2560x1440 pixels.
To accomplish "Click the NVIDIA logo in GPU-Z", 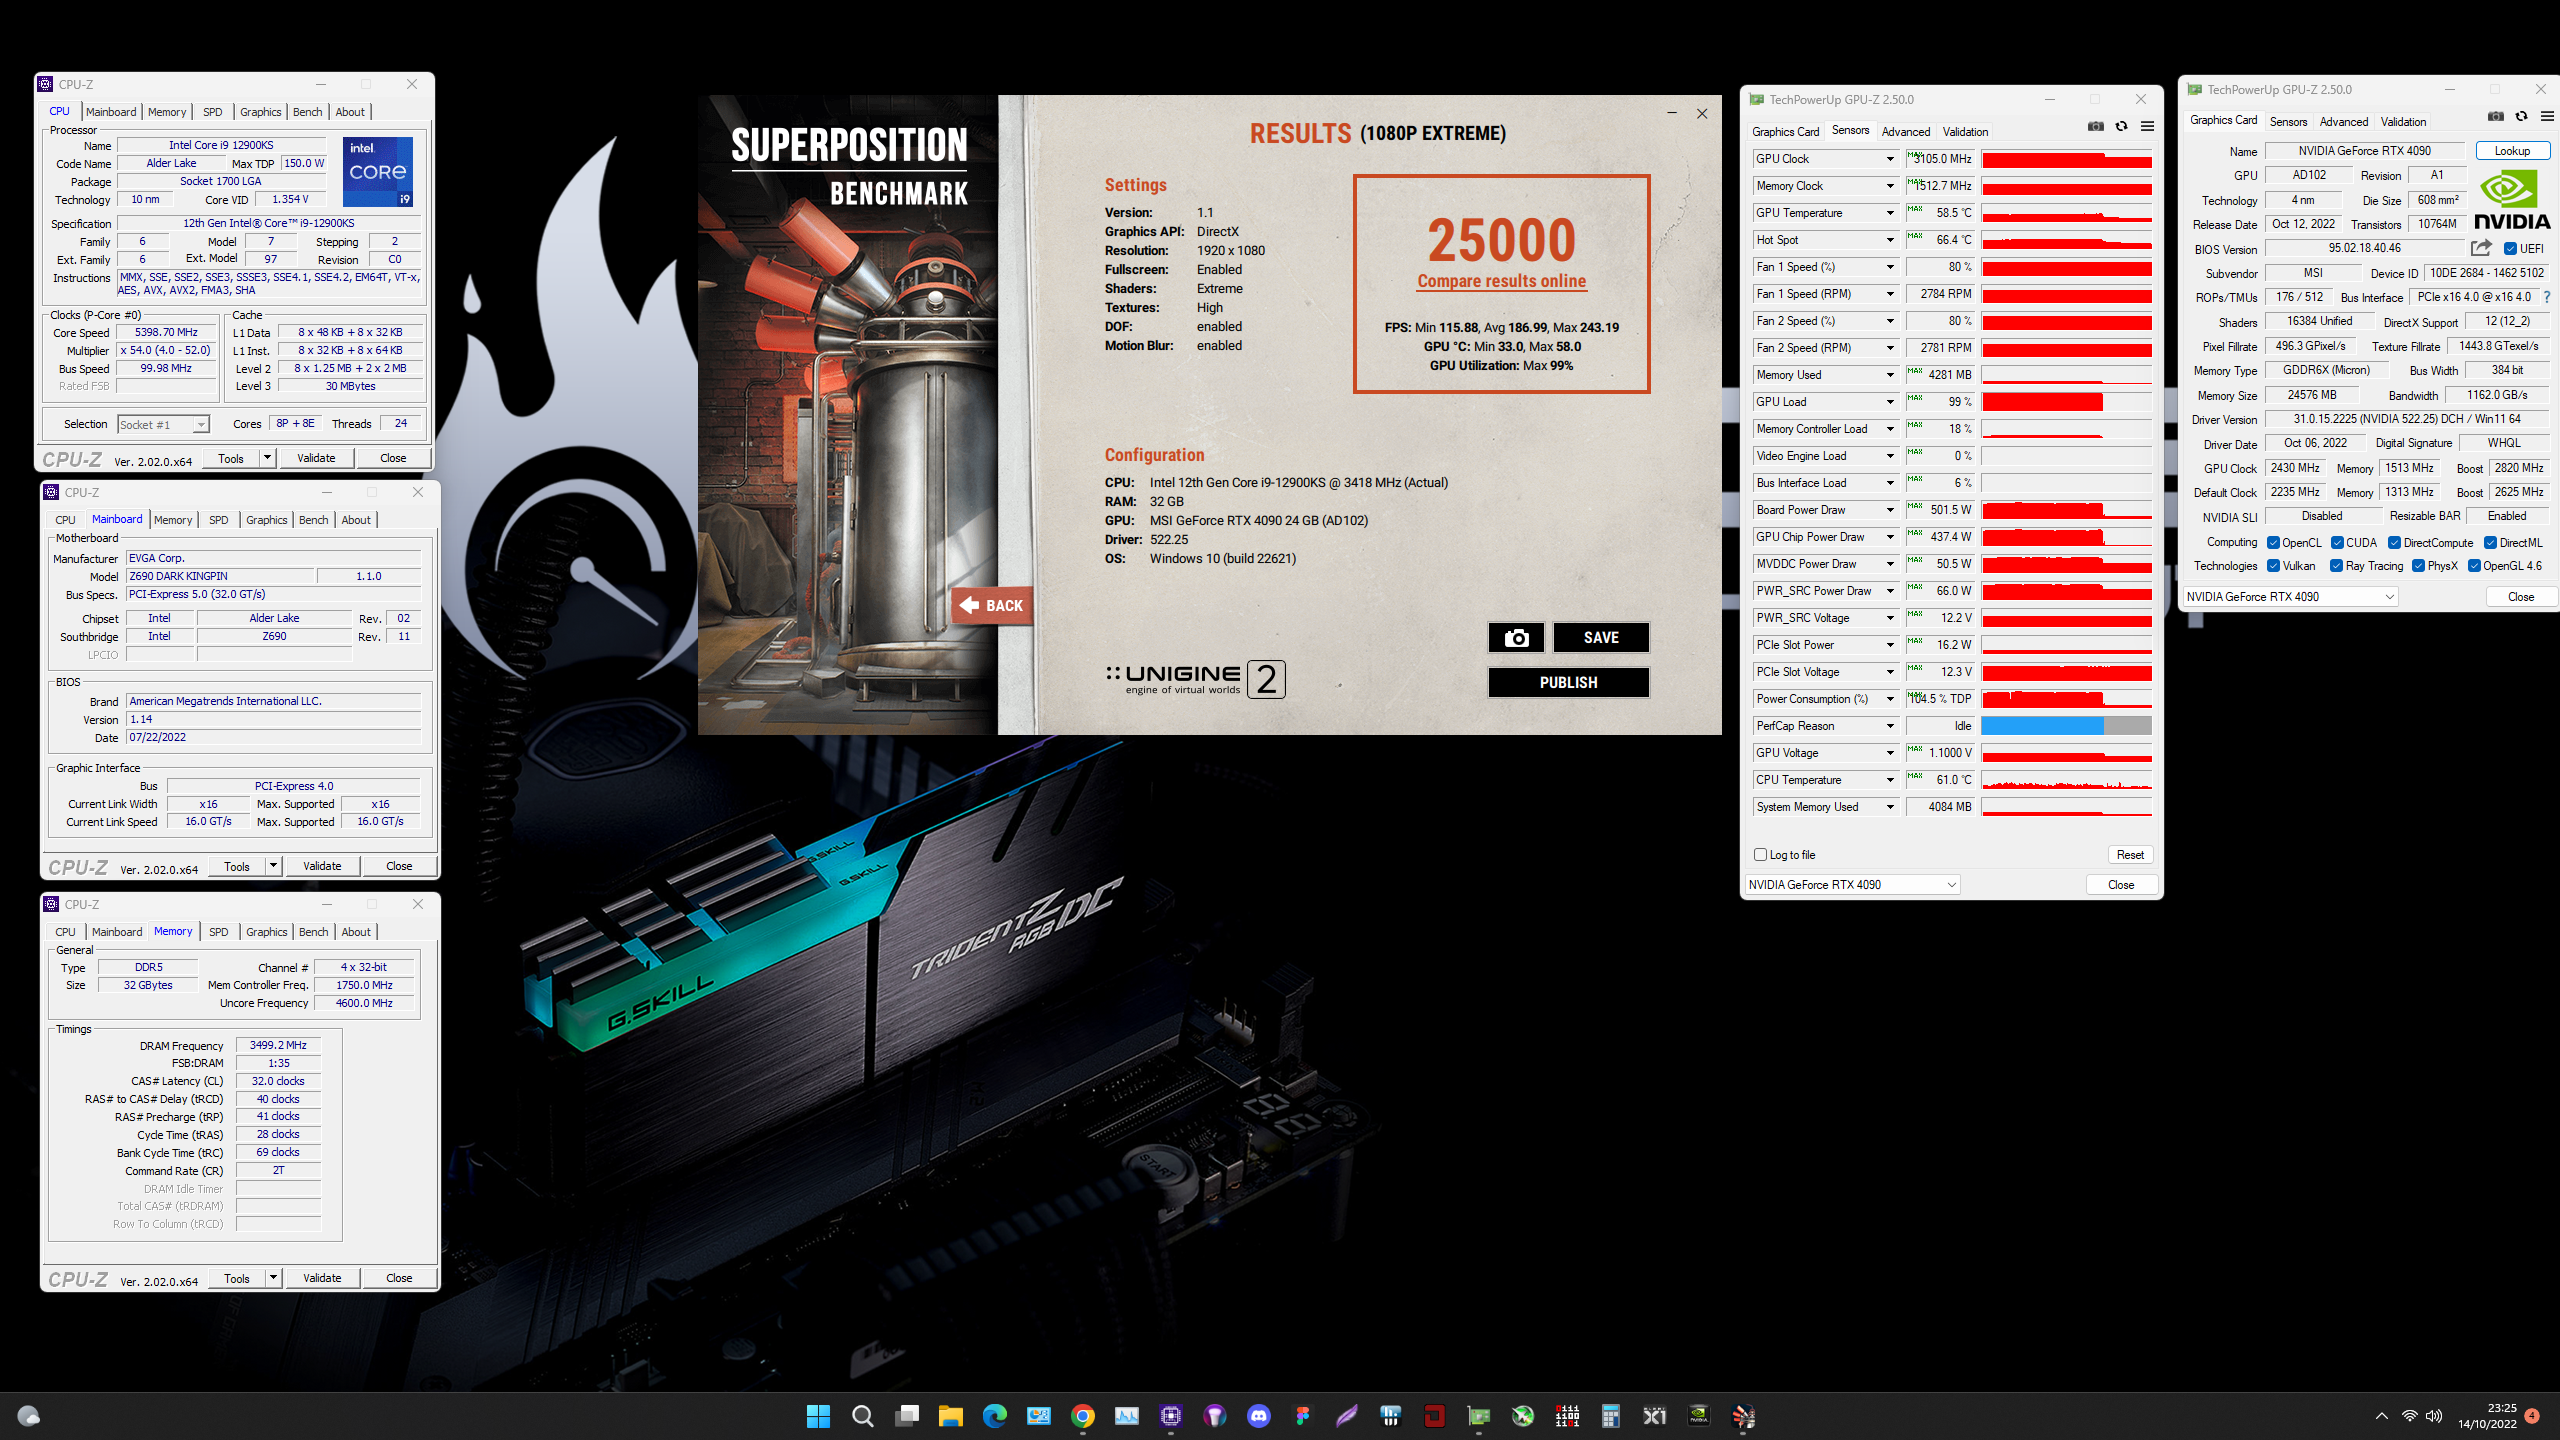I will [2511, 201].
